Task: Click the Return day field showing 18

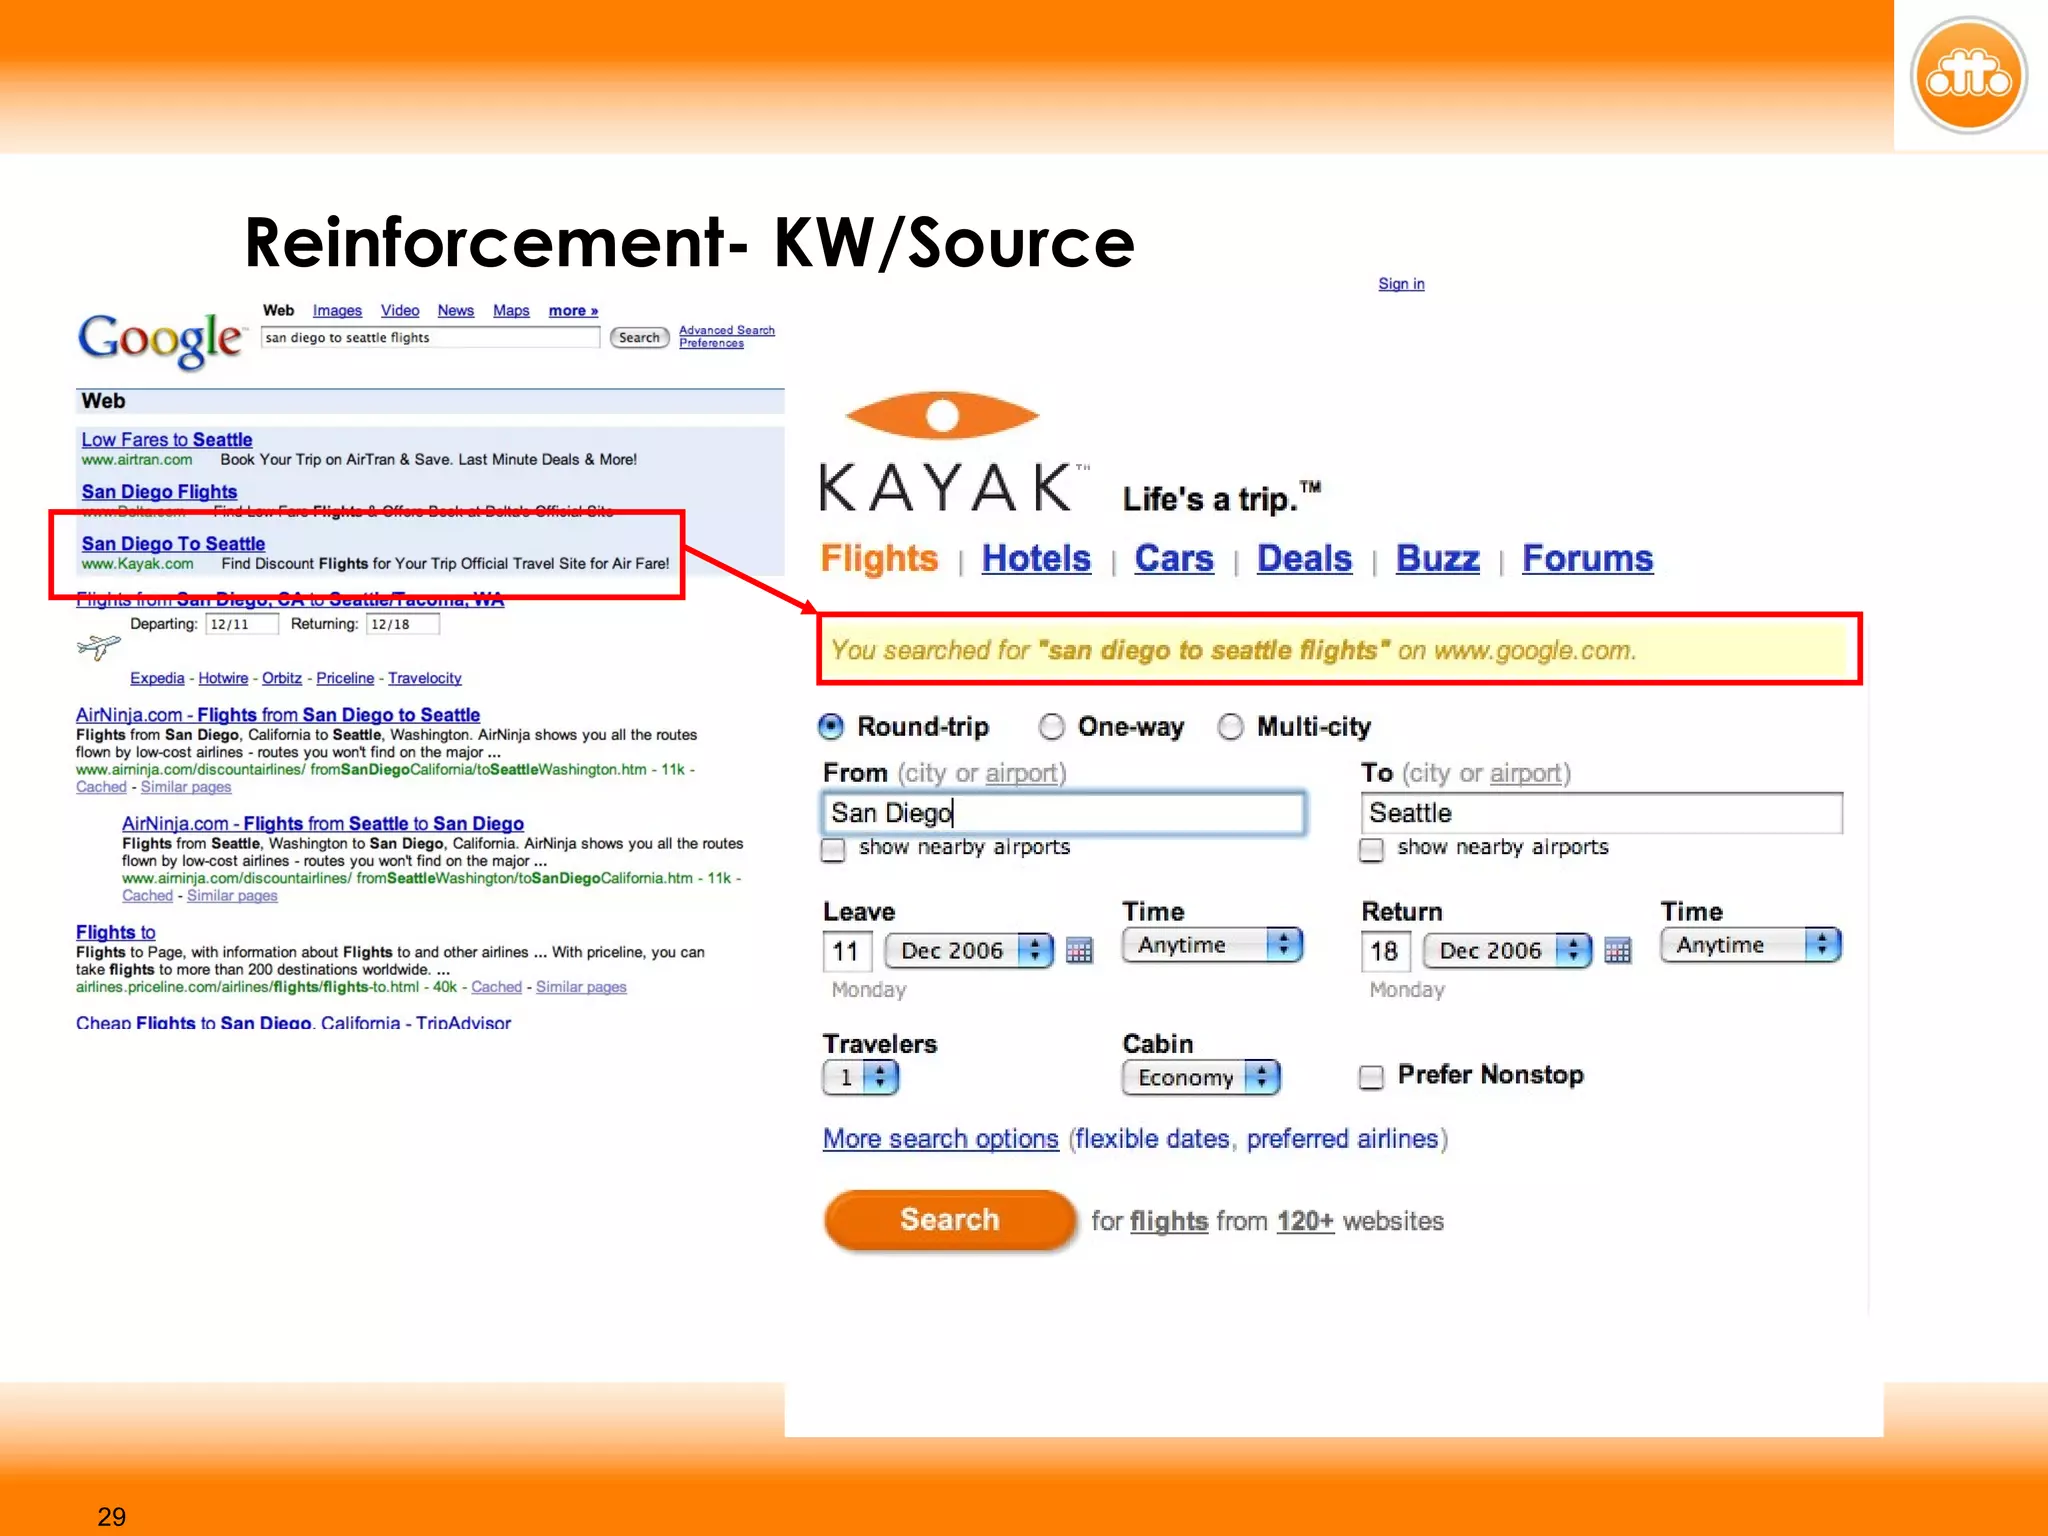Action: pyautogui.click(x=1385, y=951)
